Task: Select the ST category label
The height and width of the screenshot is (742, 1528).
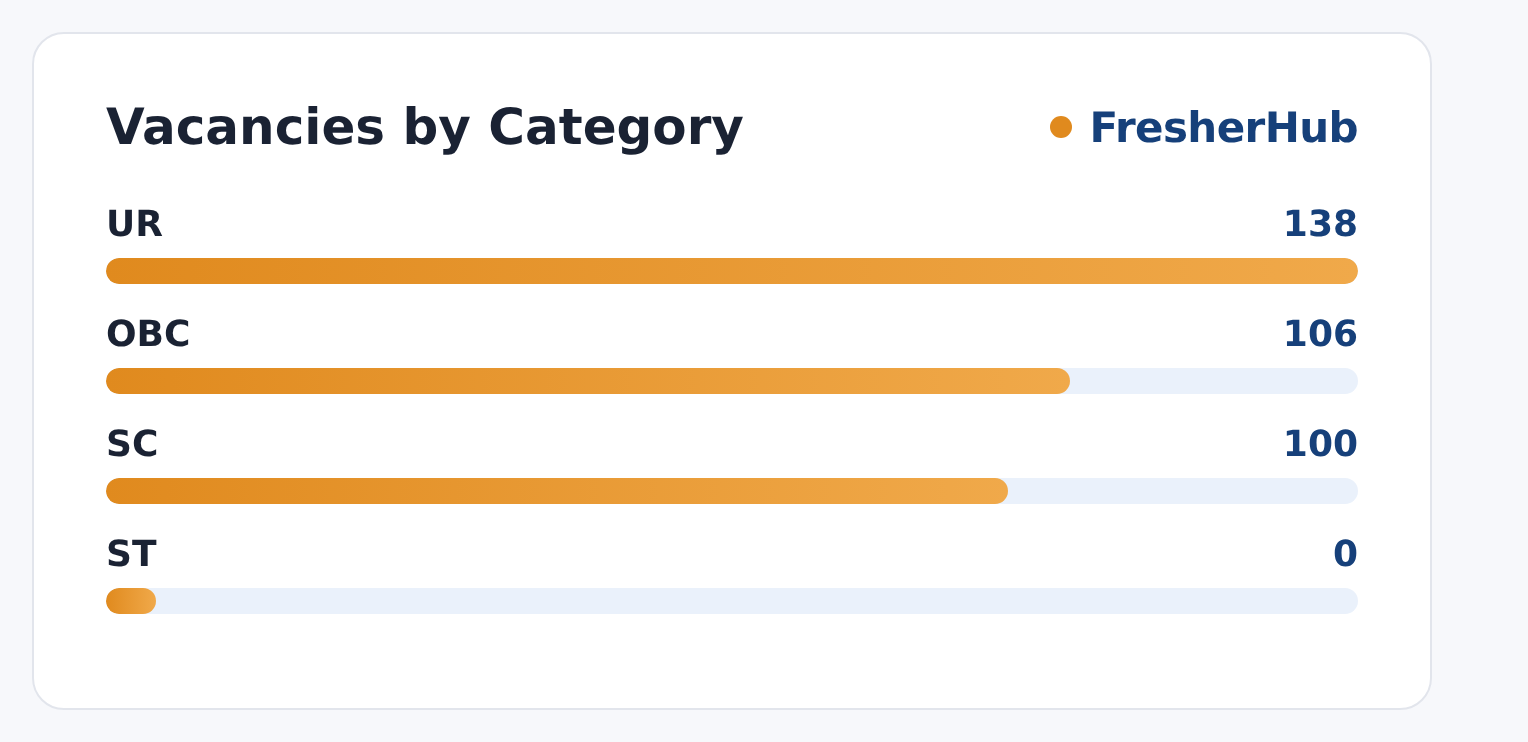Action: 131,555
